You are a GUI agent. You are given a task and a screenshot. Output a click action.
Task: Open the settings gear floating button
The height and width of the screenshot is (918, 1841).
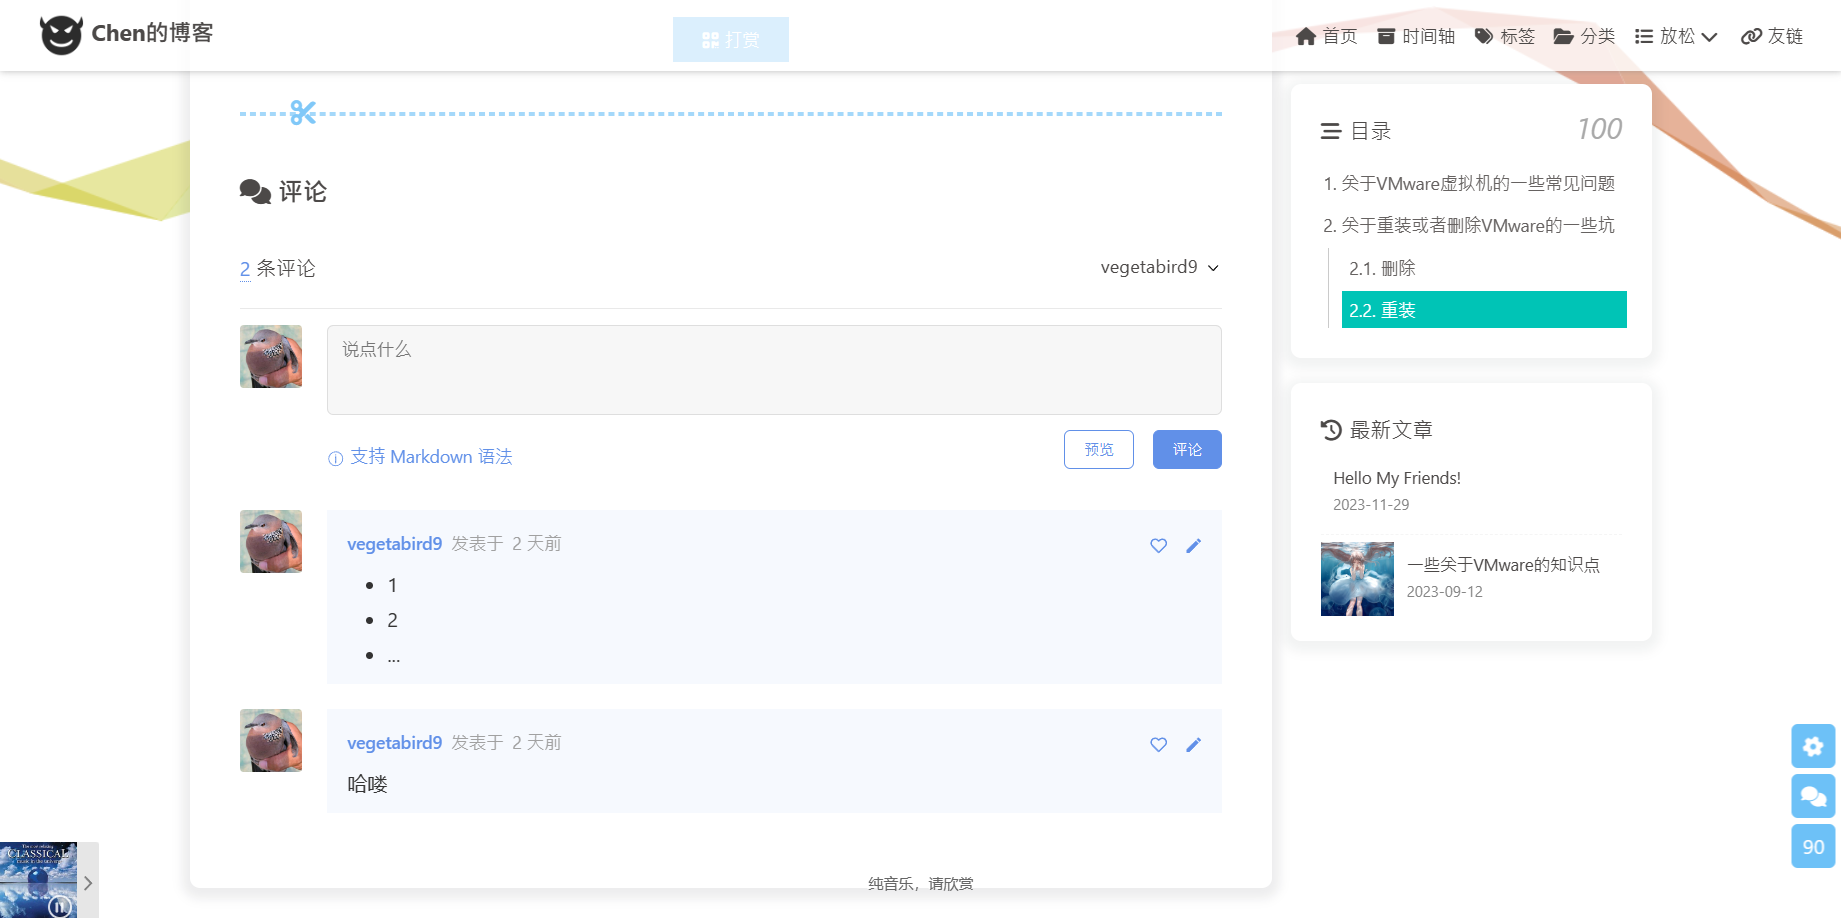pyautogui.click(x=1813, y=746)
